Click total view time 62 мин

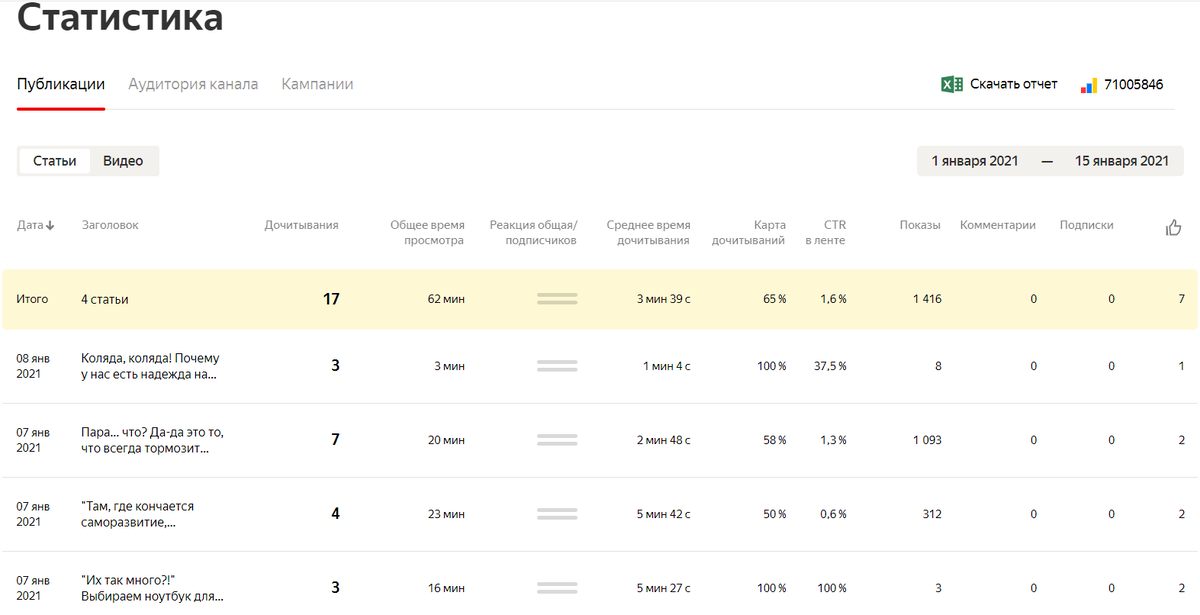click(x=445, y=299)
